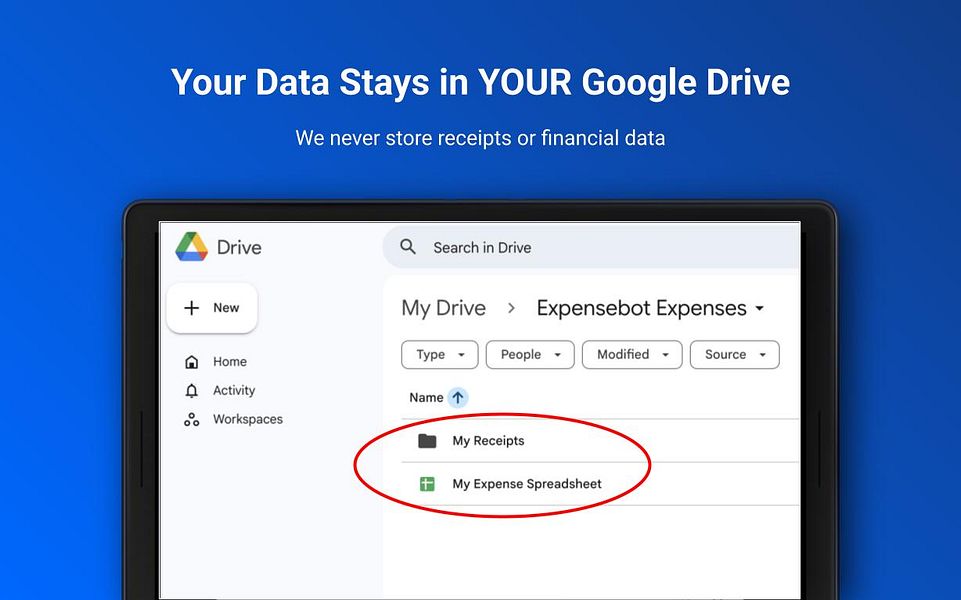Viewport: 961px width, 600px height.
Task: Open the search magnifier in Drive
Action: [407, 246]
